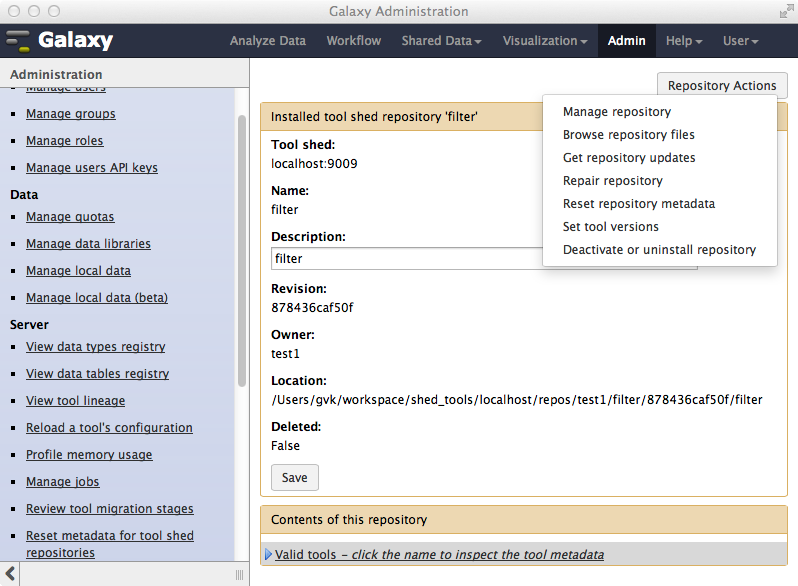Open the User dropdown menu
This screenshot has height=586, width=798.
tap(740, 41)
